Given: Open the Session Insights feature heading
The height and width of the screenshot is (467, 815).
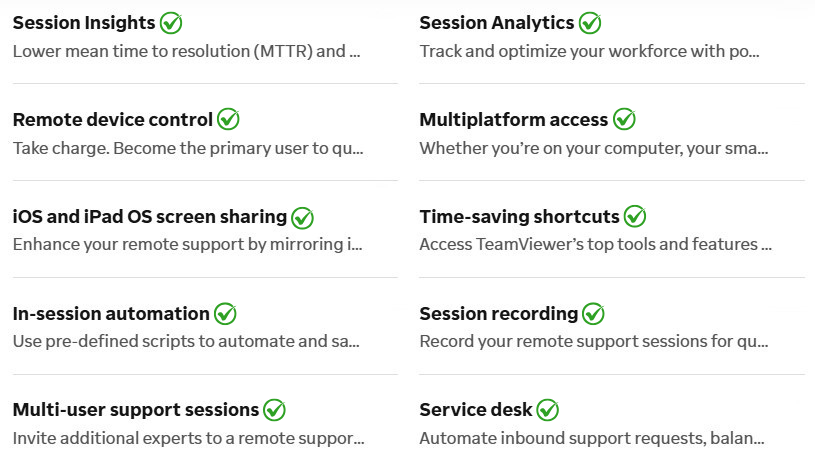Looking at the screenshot, I should [x=84, y=23].
